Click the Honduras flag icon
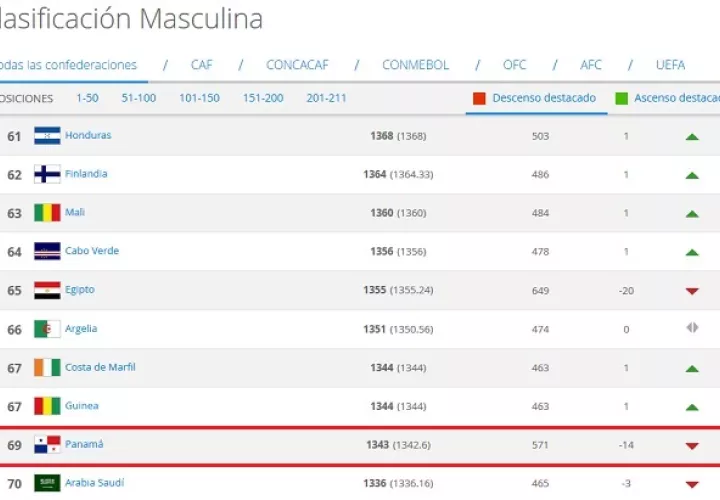 point(47,136)
